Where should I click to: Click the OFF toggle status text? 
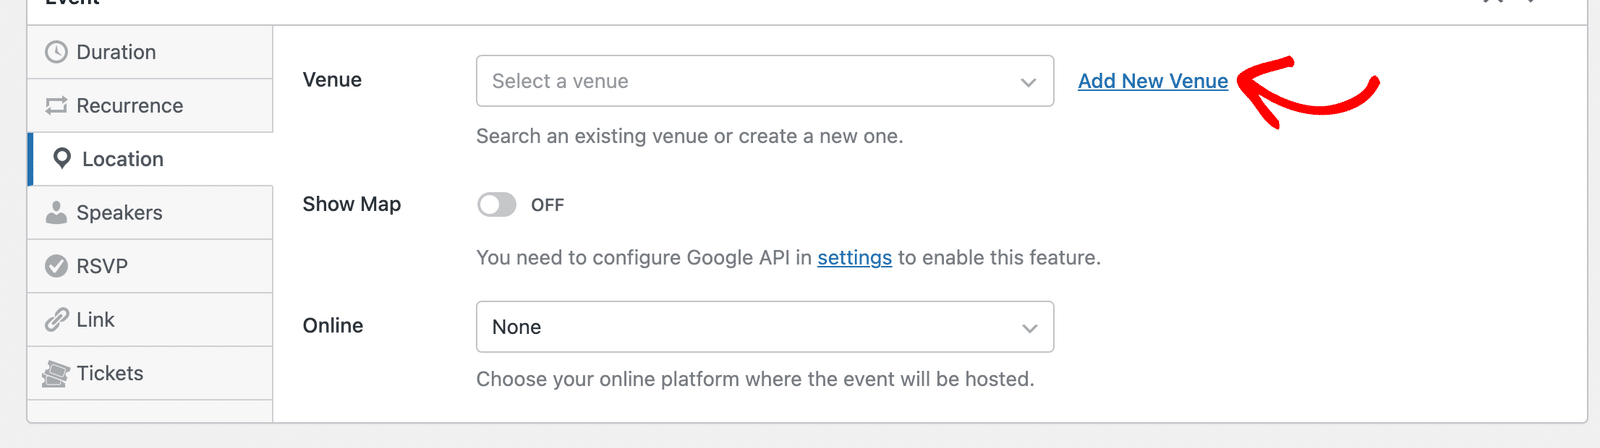click(x=547, y=205)
